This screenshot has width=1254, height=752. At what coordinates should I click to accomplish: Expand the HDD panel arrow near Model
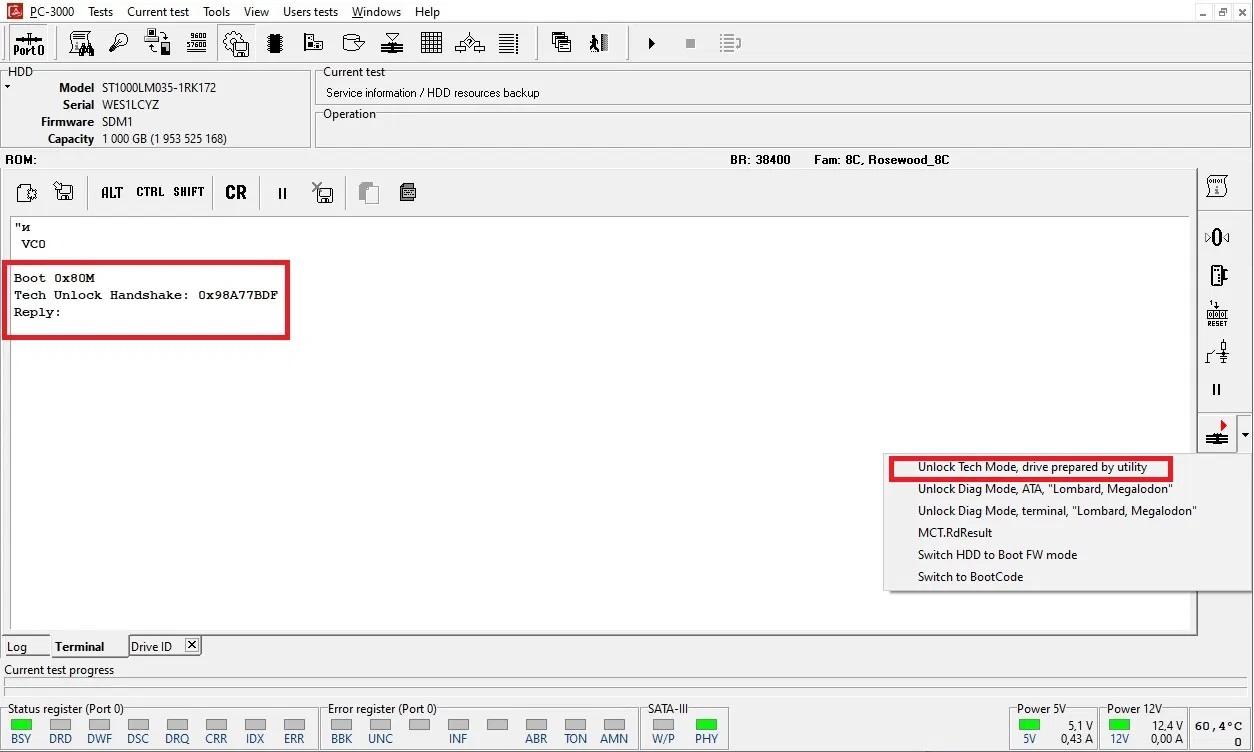click(x=8, y=88)
